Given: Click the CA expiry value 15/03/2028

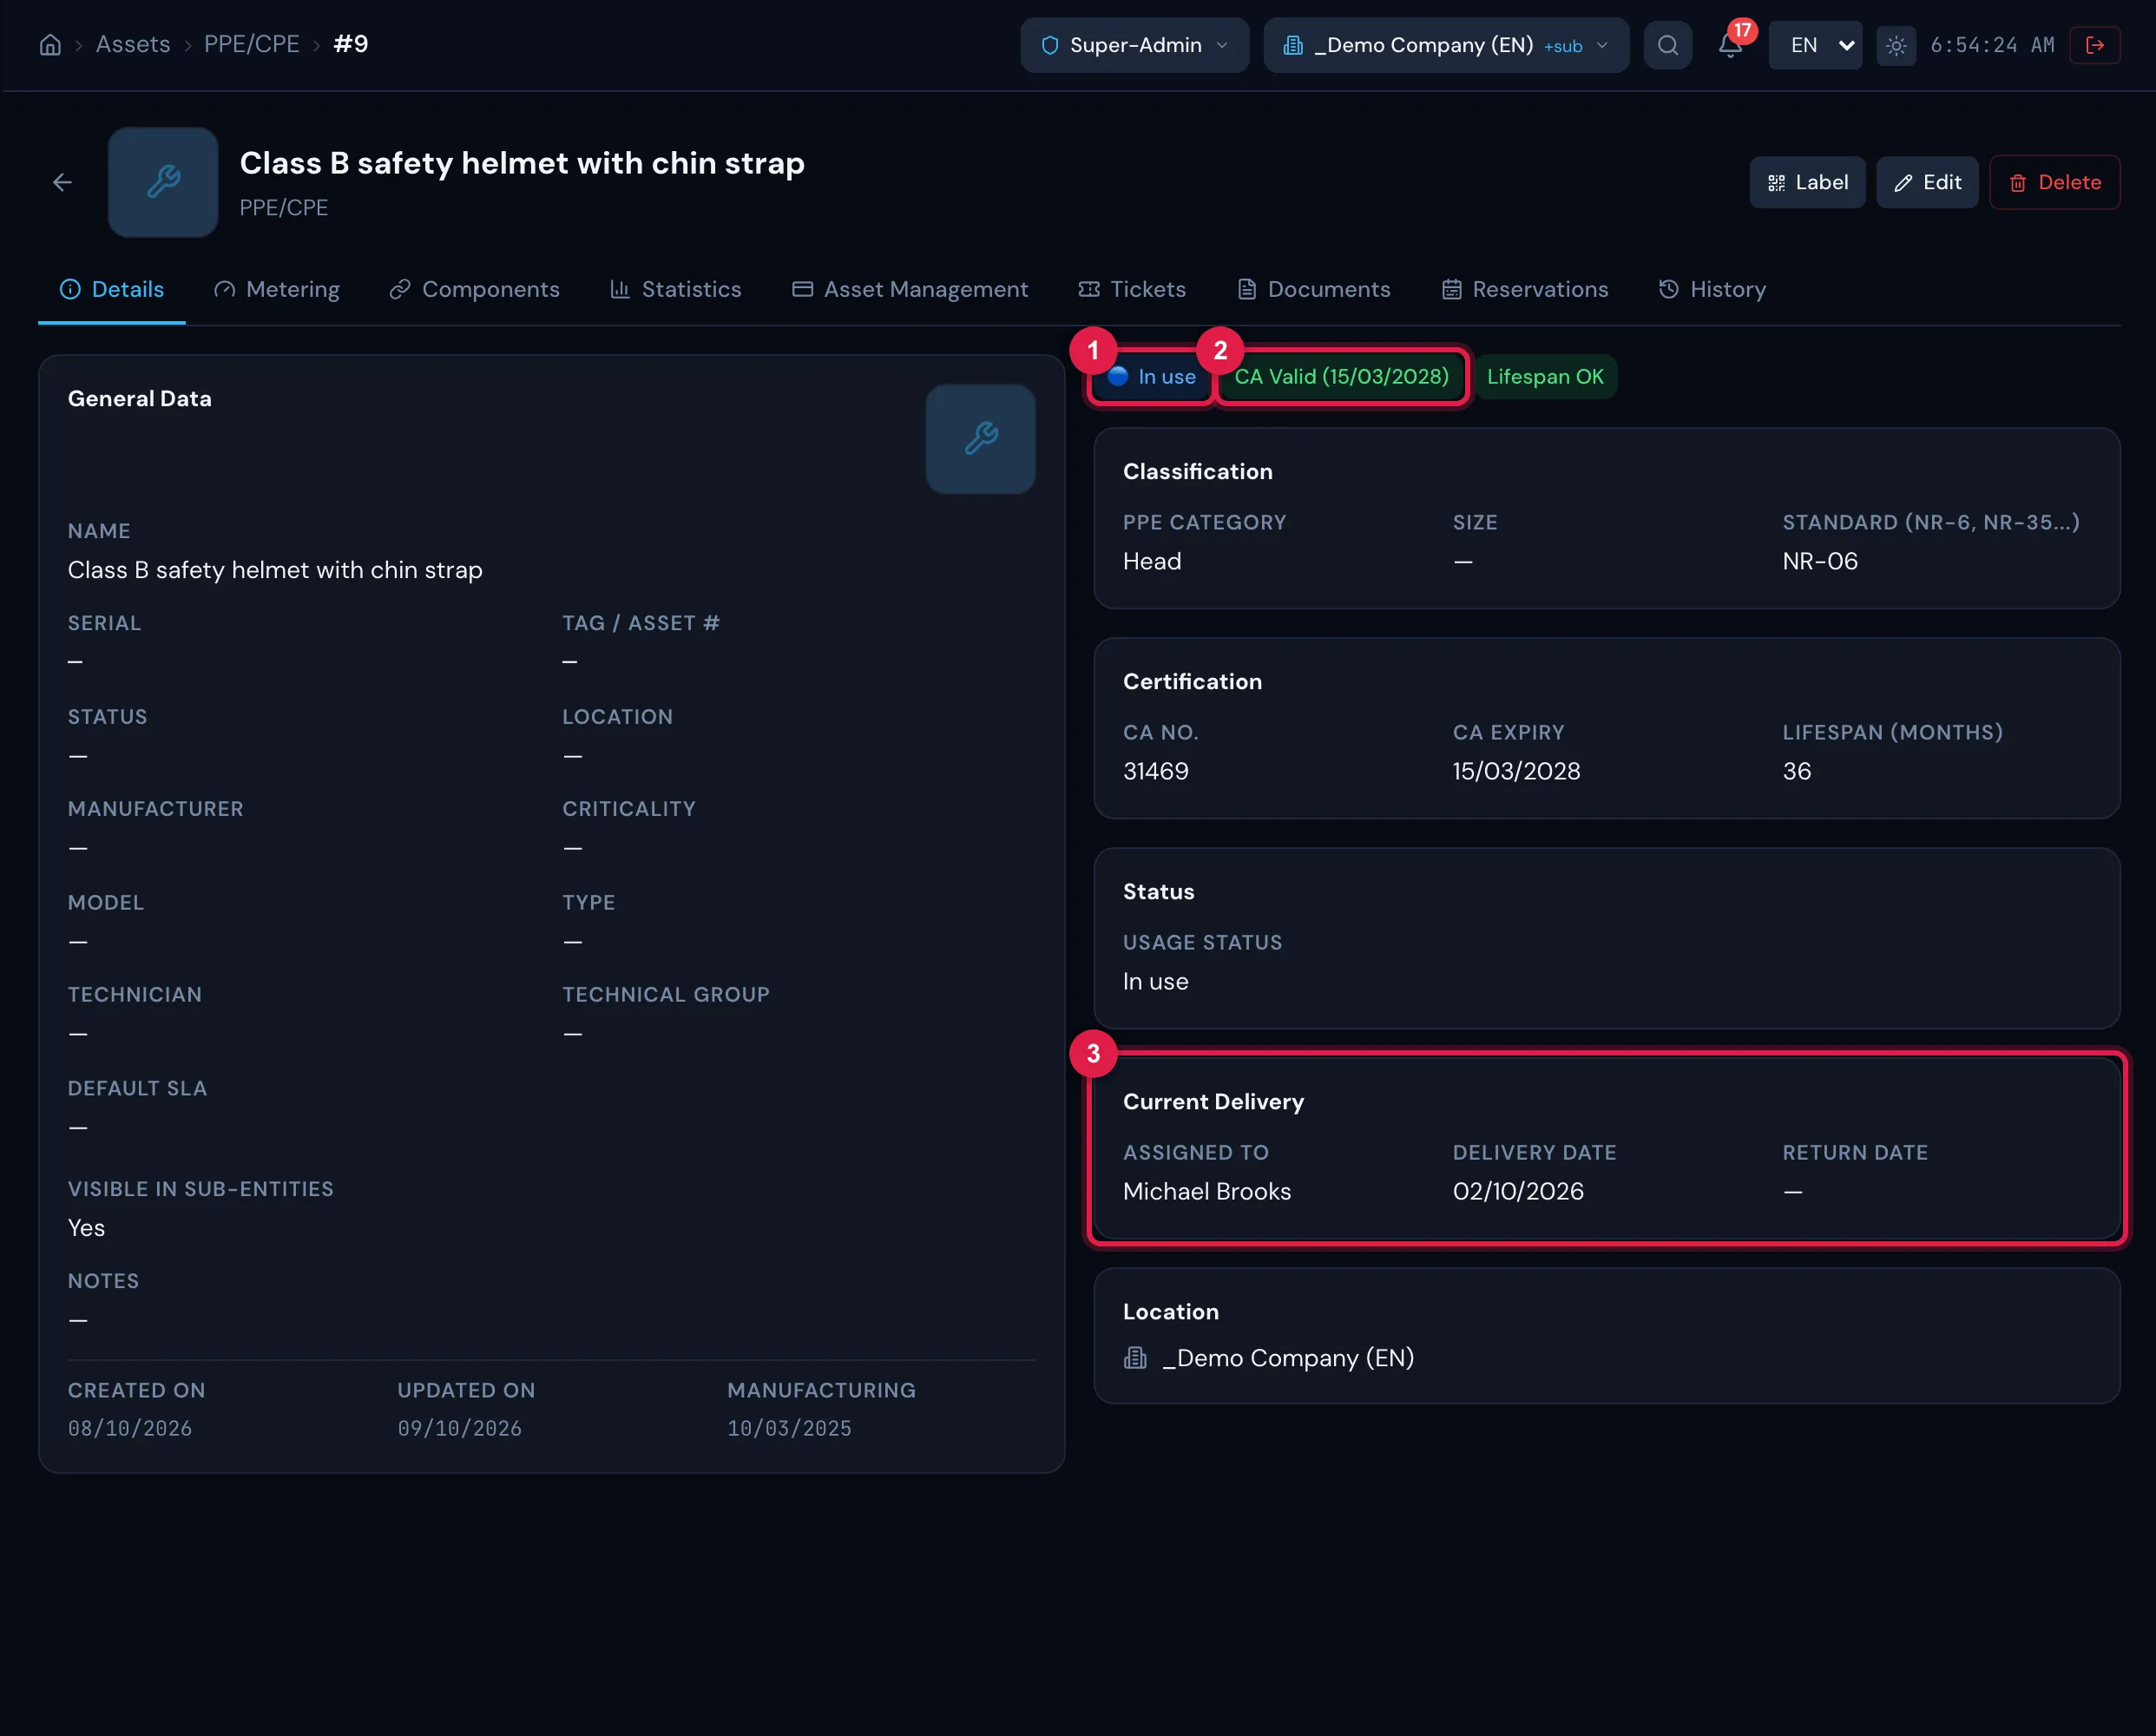Looking at the screenshot, I should tap(1516, 771).
